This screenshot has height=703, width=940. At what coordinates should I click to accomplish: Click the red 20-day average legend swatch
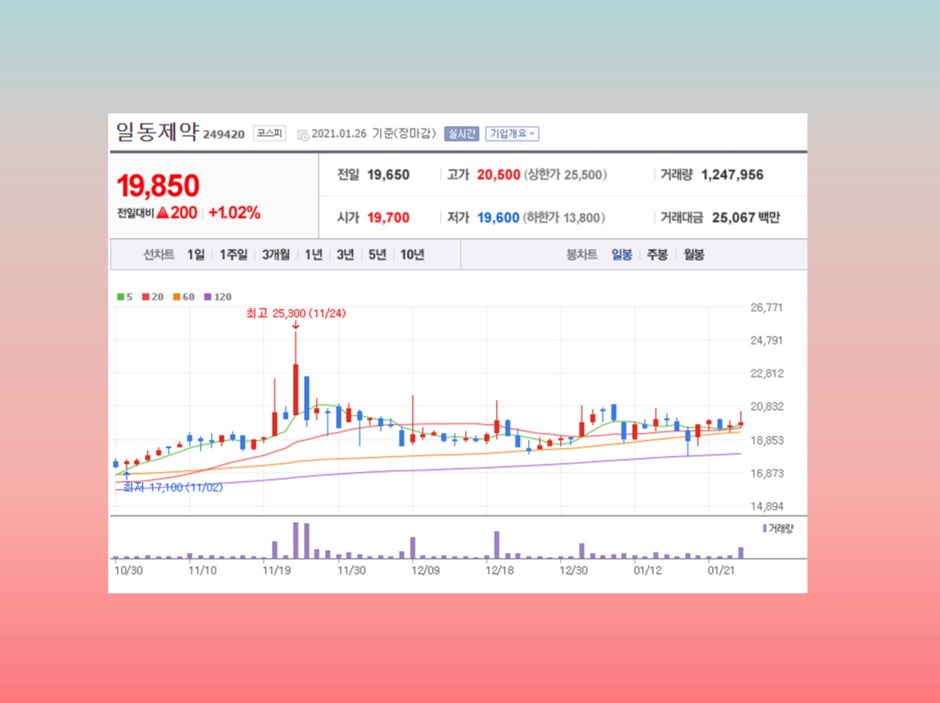tap(146, 297)
